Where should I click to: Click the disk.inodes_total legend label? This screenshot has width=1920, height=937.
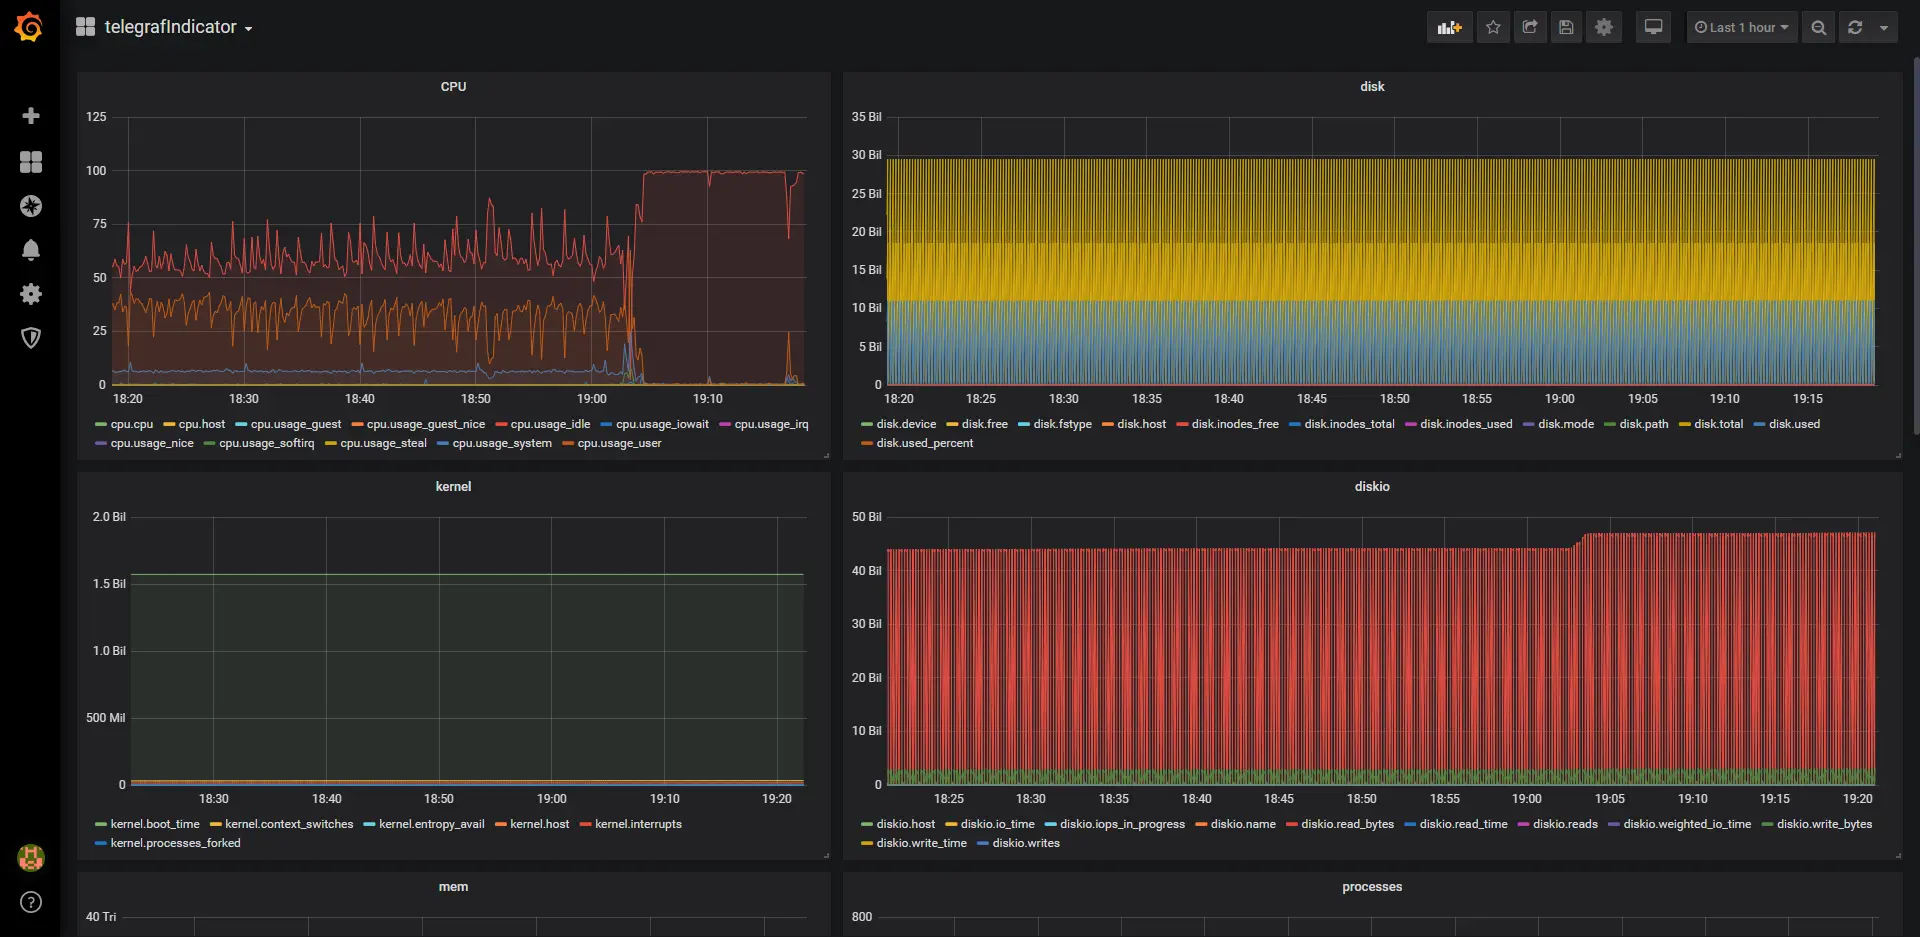[x=1349, y=424]
